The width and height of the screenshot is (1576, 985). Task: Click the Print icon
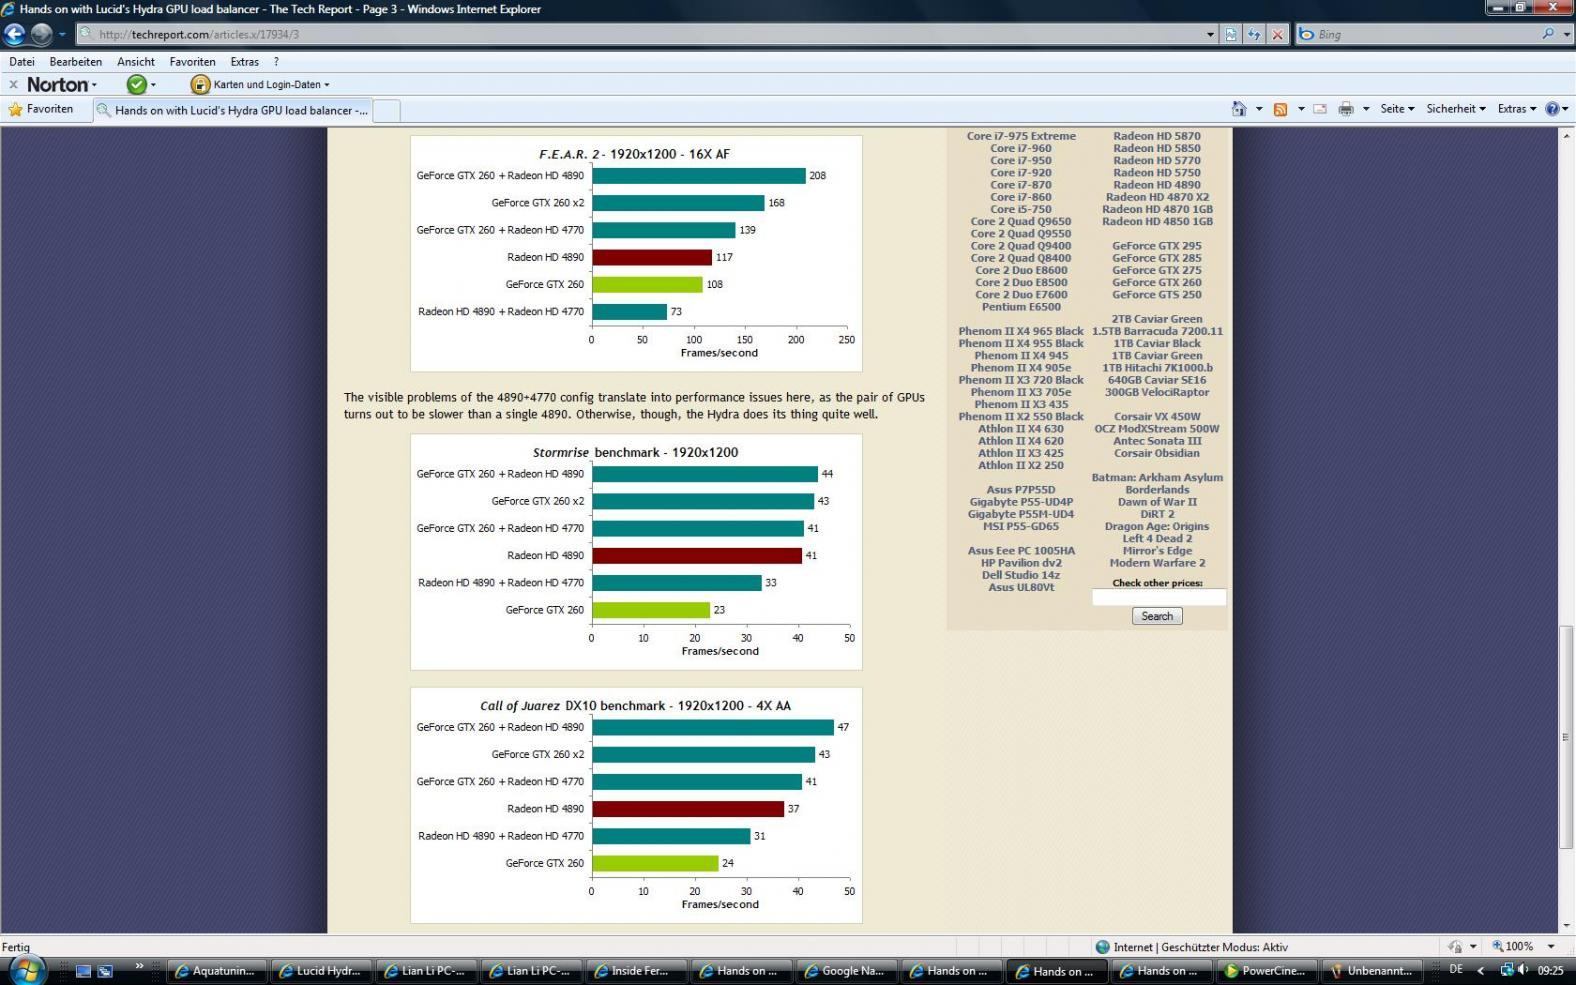point(1346,109)
